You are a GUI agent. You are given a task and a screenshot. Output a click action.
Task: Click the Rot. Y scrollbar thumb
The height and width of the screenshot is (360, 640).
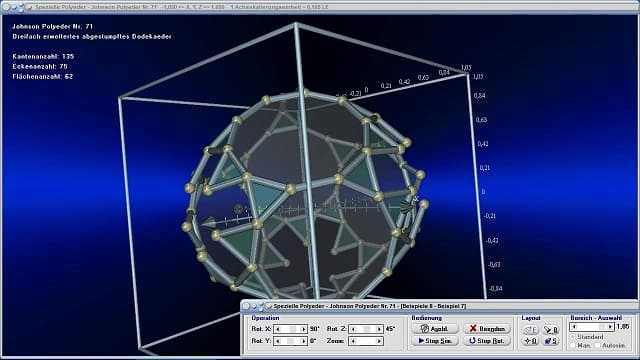290,341
